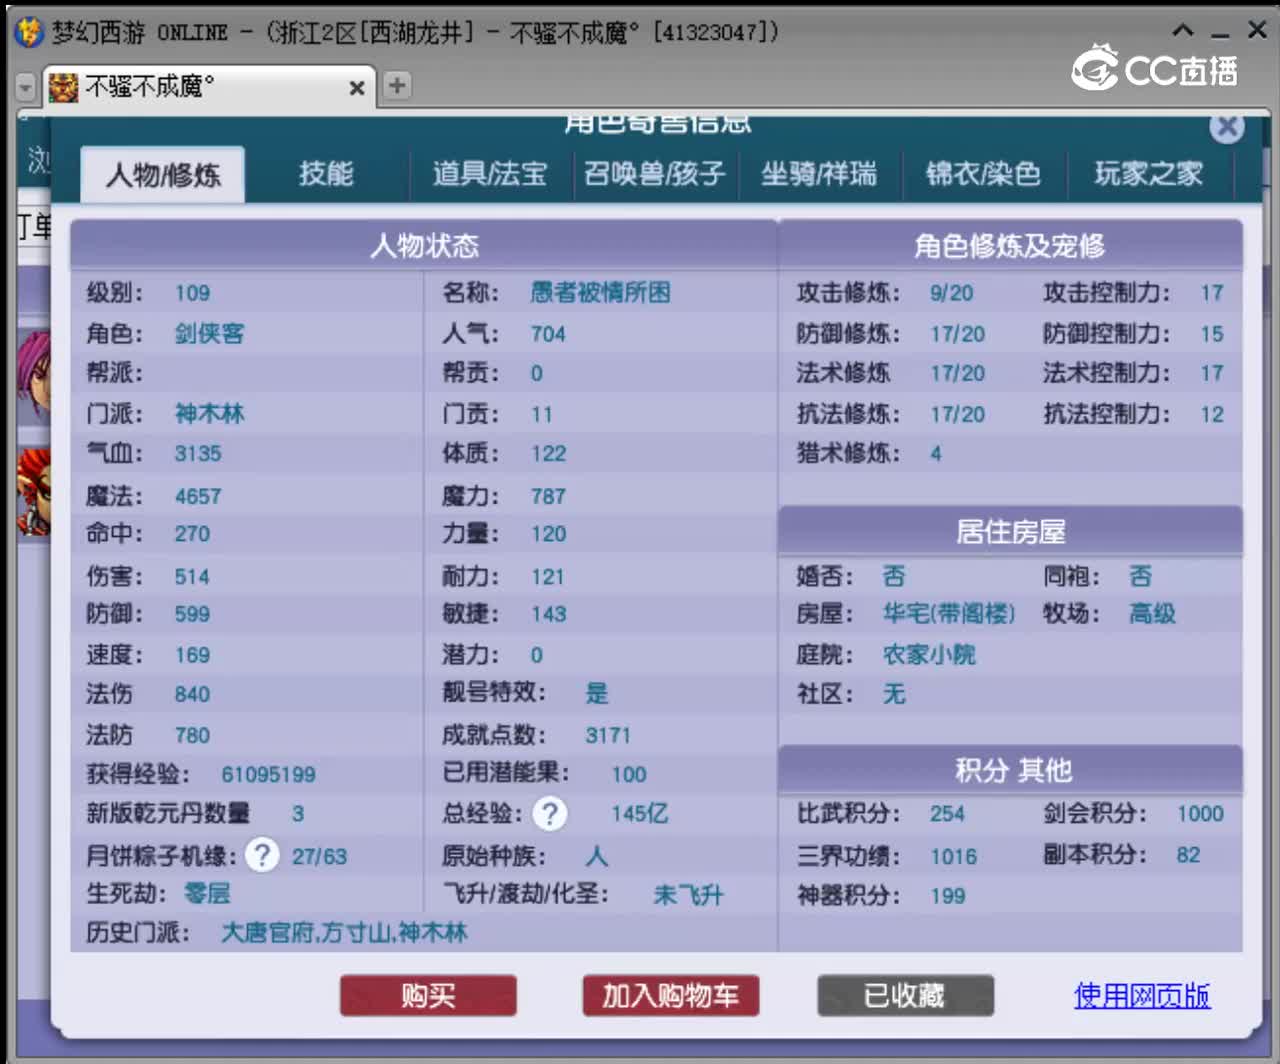Select the 成就点数 value 3171
Viewport: 1280px width, 1064px height.
point(608,735)
